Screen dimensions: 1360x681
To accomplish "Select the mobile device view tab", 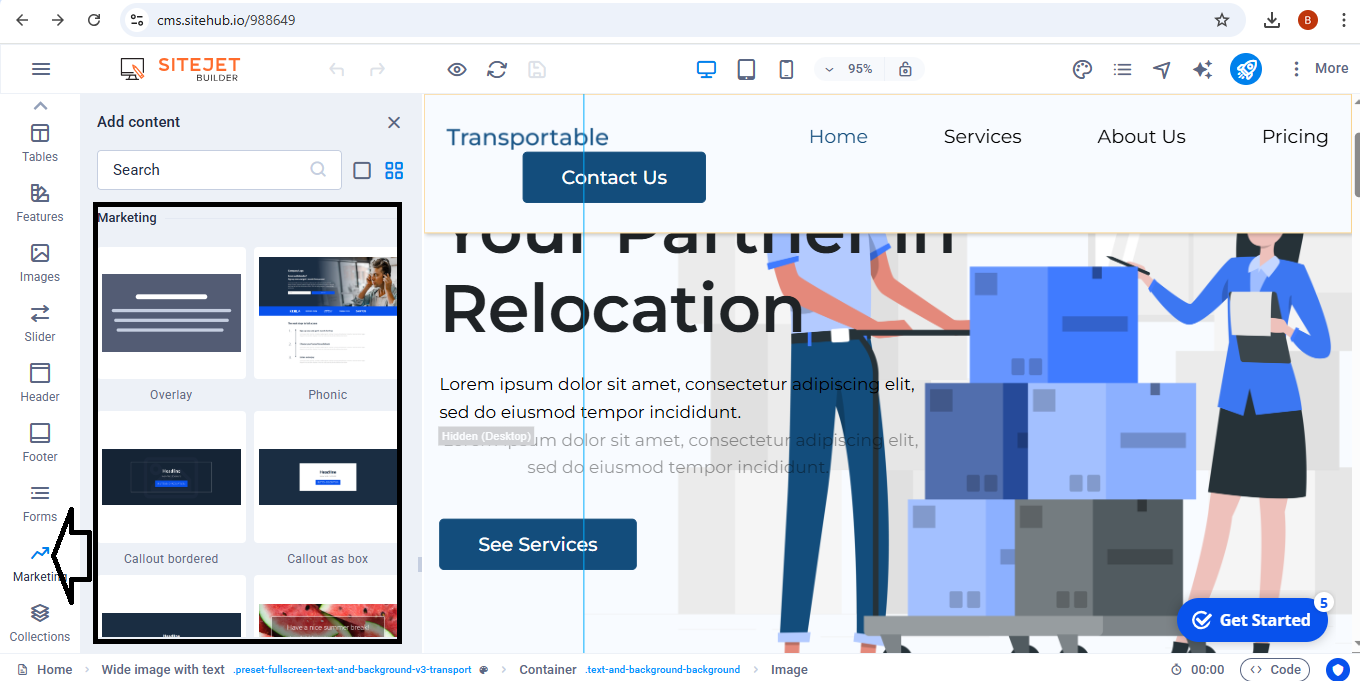I will coord(786,69).
